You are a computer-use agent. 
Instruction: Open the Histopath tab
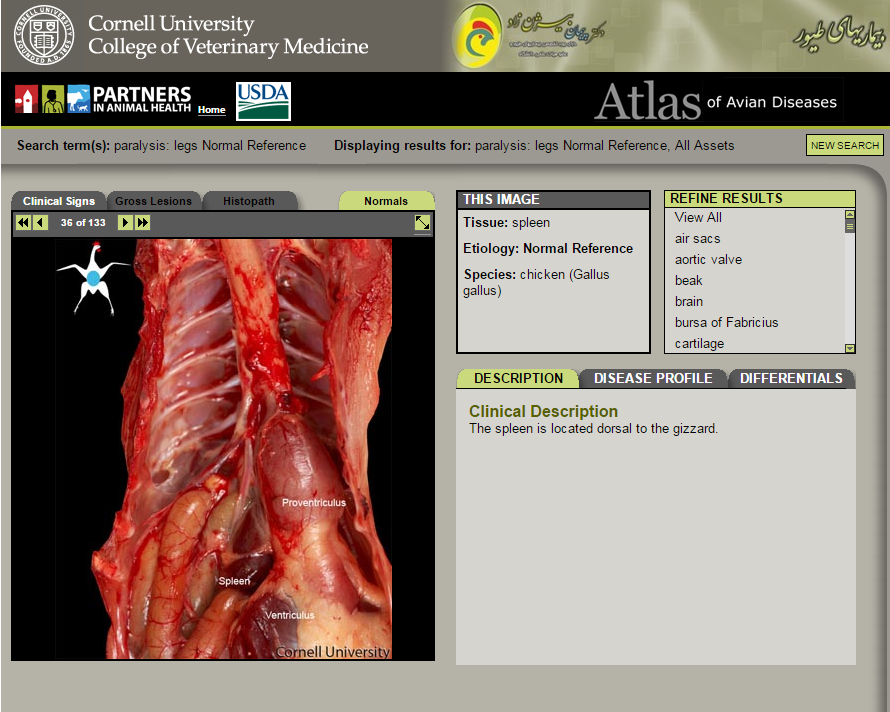tap(249, 201)
